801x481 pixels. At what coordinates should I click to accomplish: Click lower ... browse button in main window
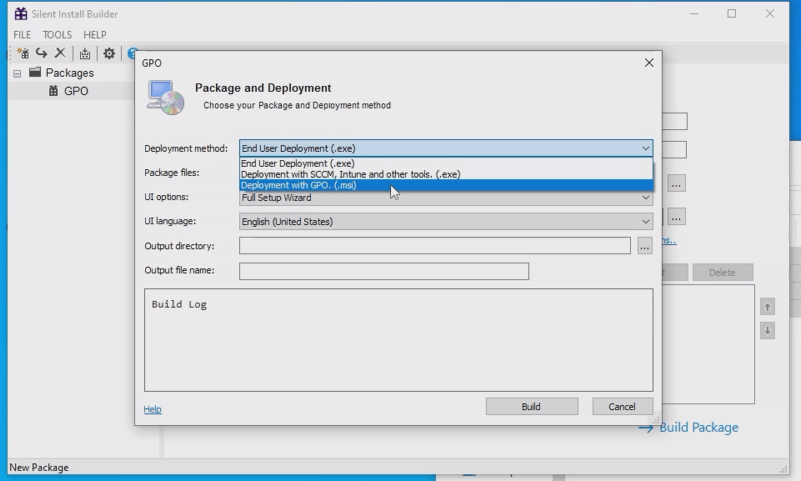pyautogui.click(x=676, y=218)
